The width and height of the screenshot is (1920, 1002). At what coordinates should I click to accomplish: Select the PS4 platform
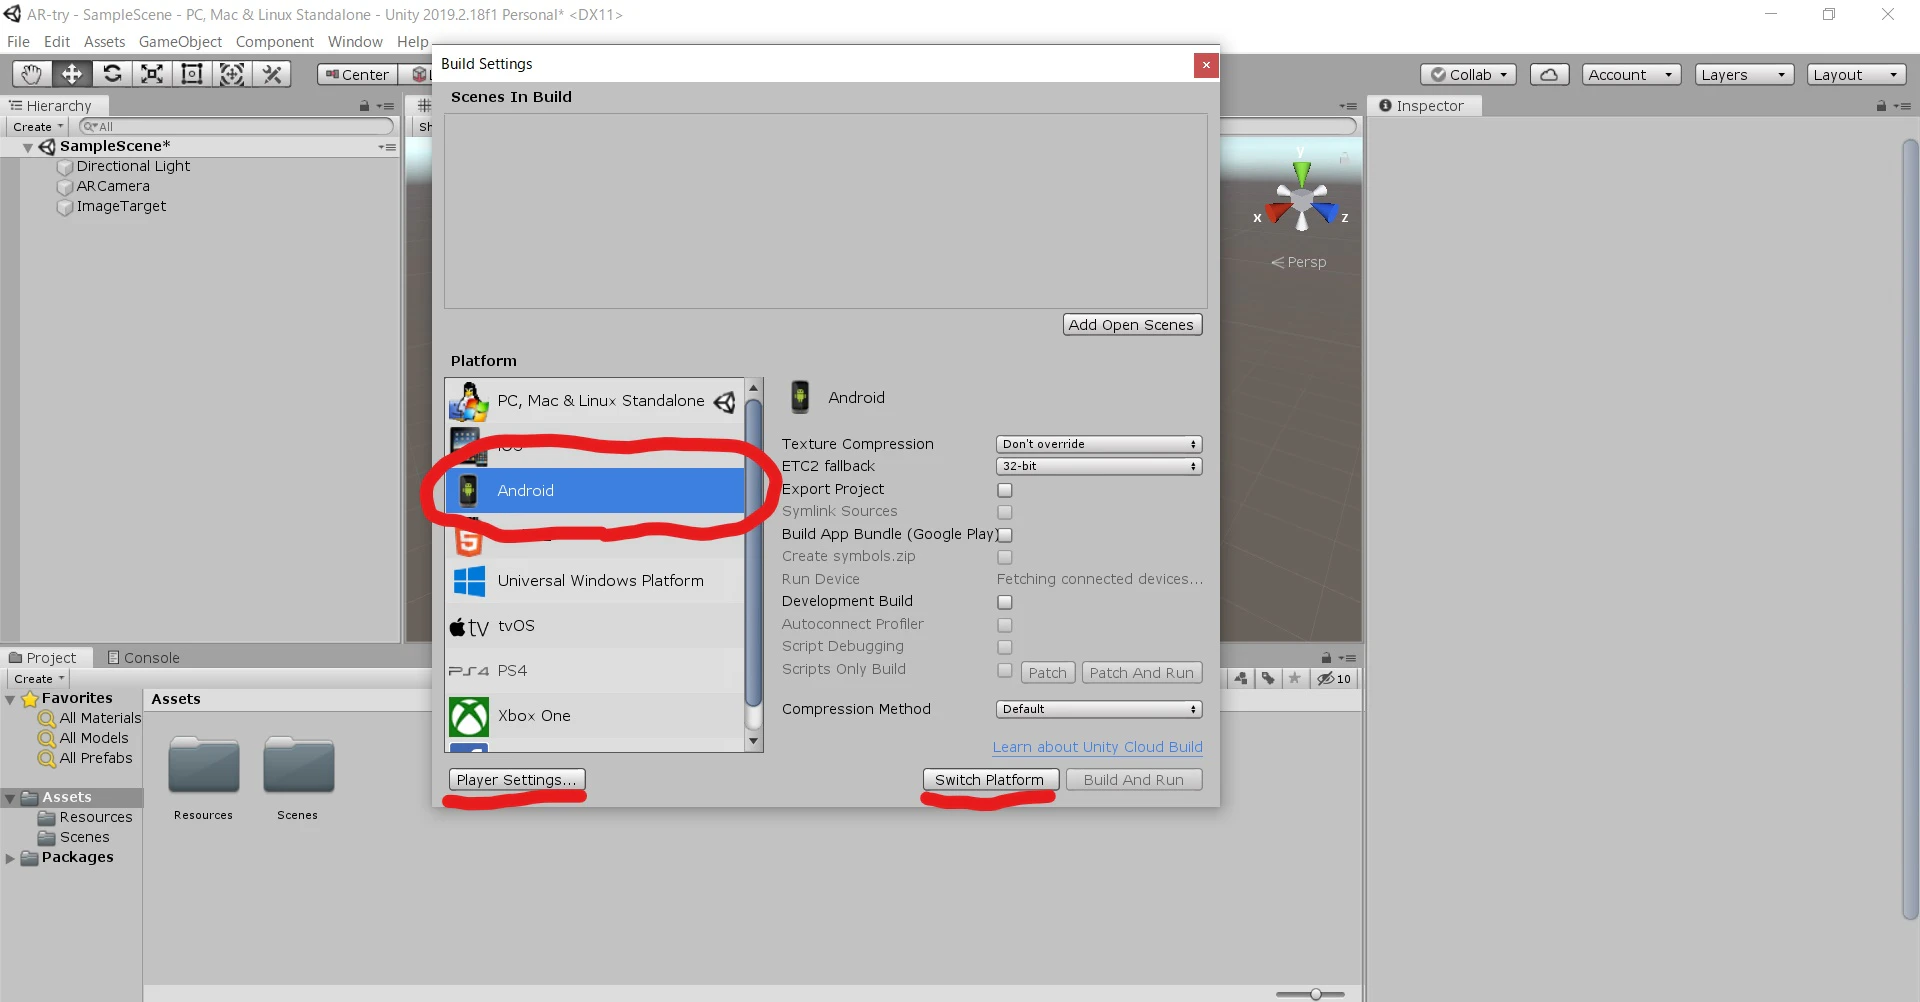[596, 671]
